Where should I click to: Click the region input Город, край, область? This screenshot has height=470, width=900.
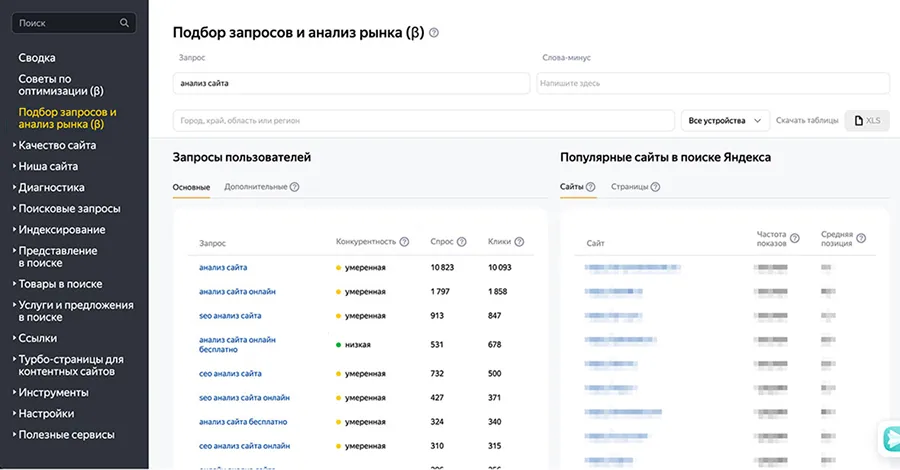pos(424,121)
